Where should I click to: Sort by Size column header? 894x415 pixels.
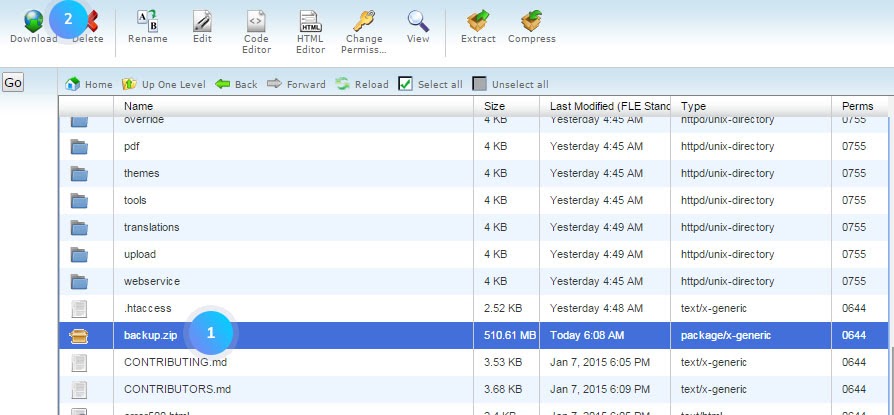point(495,106)
